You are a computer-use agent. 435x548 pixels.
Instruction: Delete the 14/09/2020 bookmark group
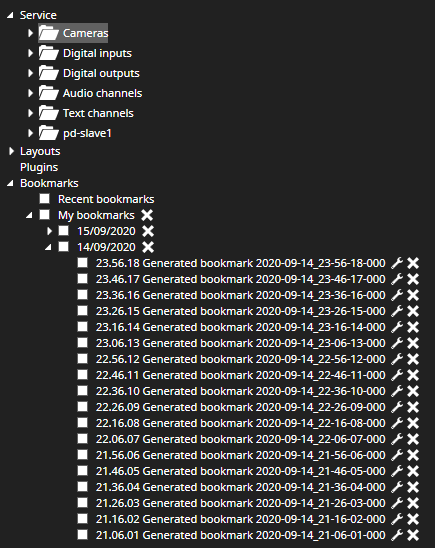coord(148,247)
